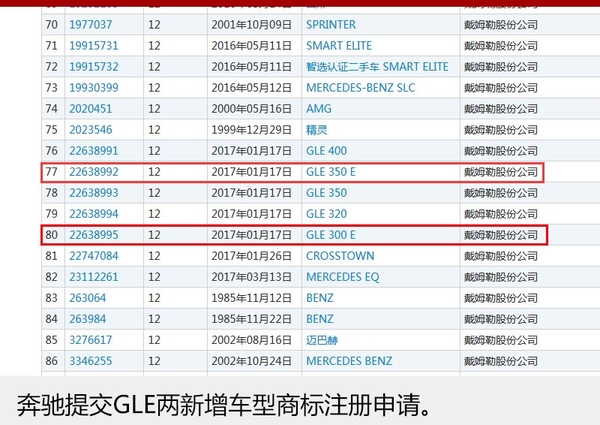Open registration number 22638992 link
Screen dimensions: 600x425
(x=94, y=172)
